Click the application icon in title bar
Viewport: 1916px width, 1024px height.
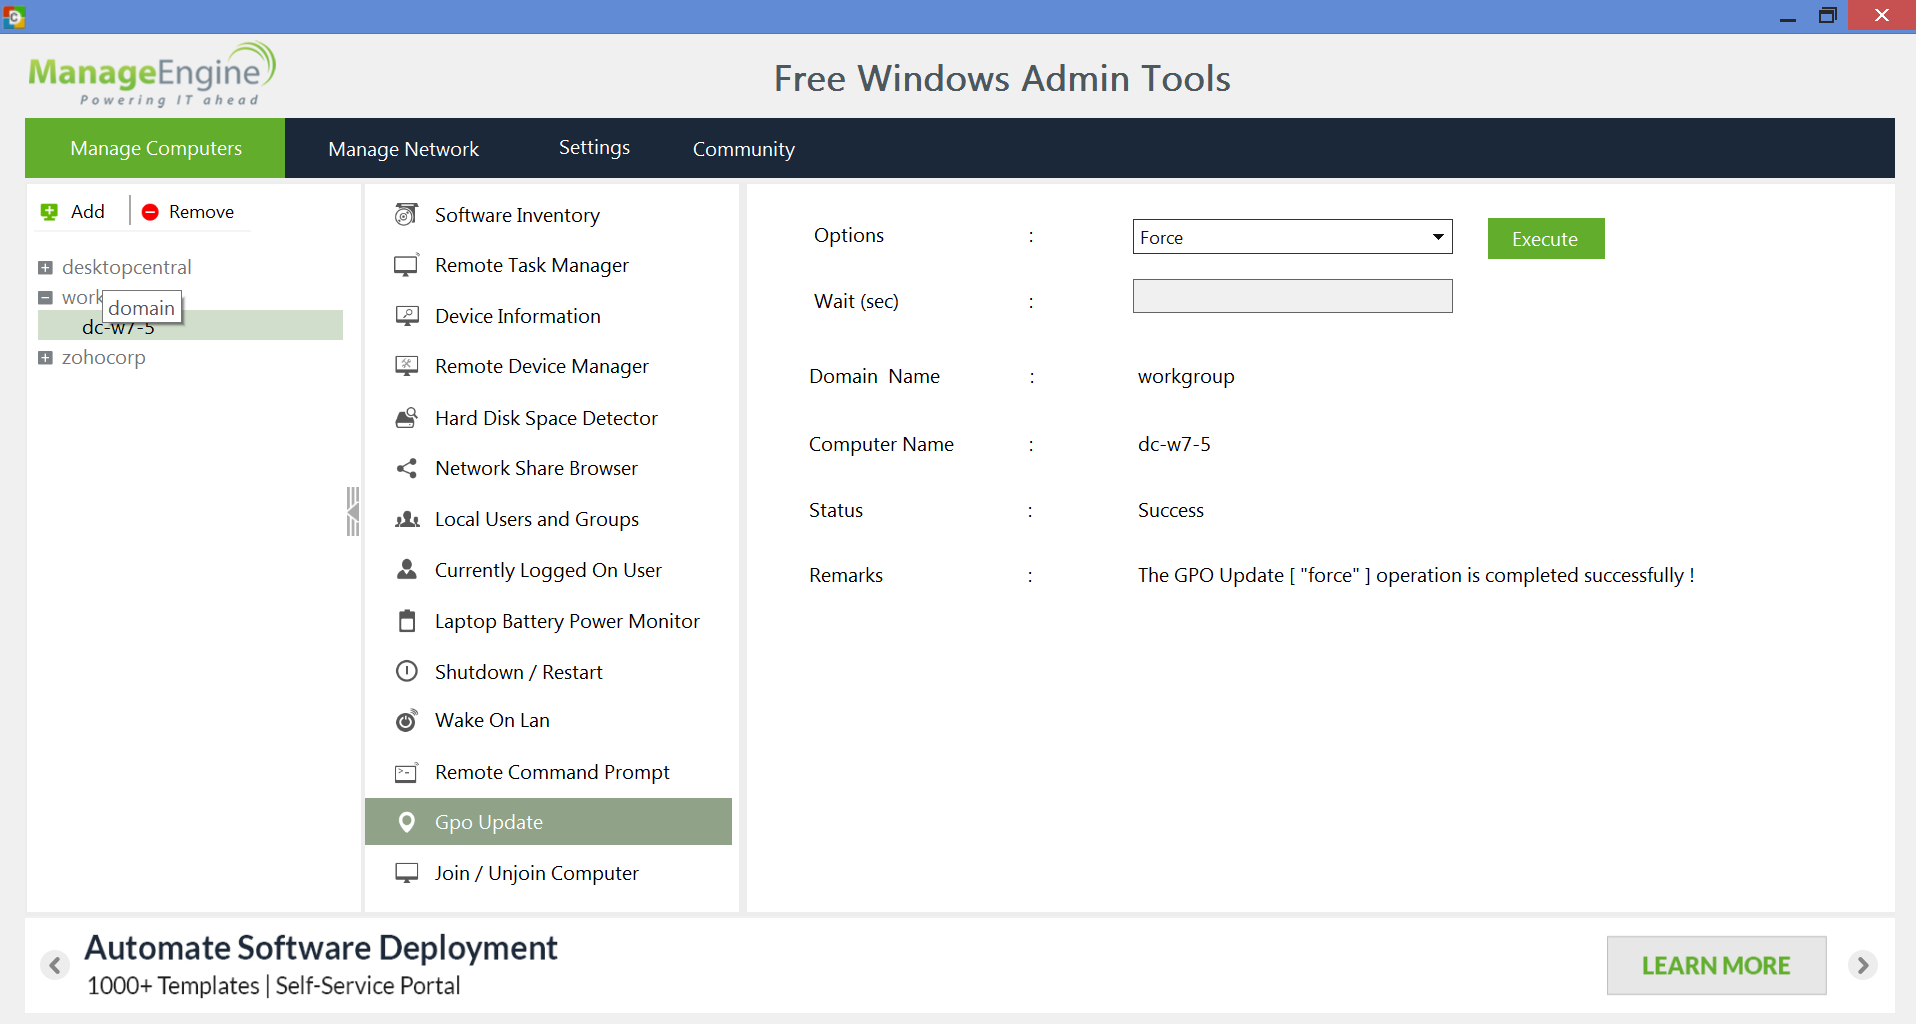click(14, 16)
